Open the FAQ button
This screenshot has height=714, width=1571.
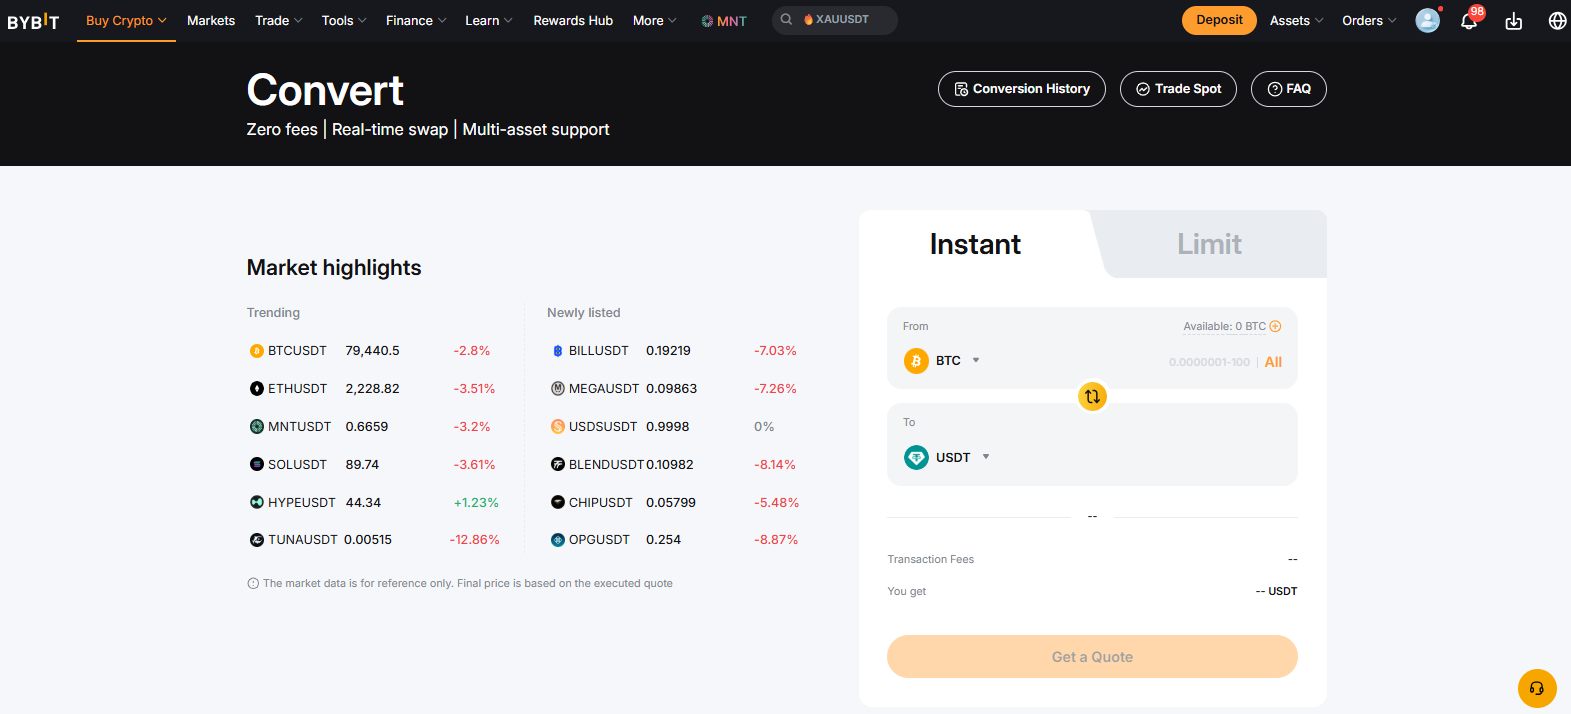pyautogui.click(x=1289, y=89)
